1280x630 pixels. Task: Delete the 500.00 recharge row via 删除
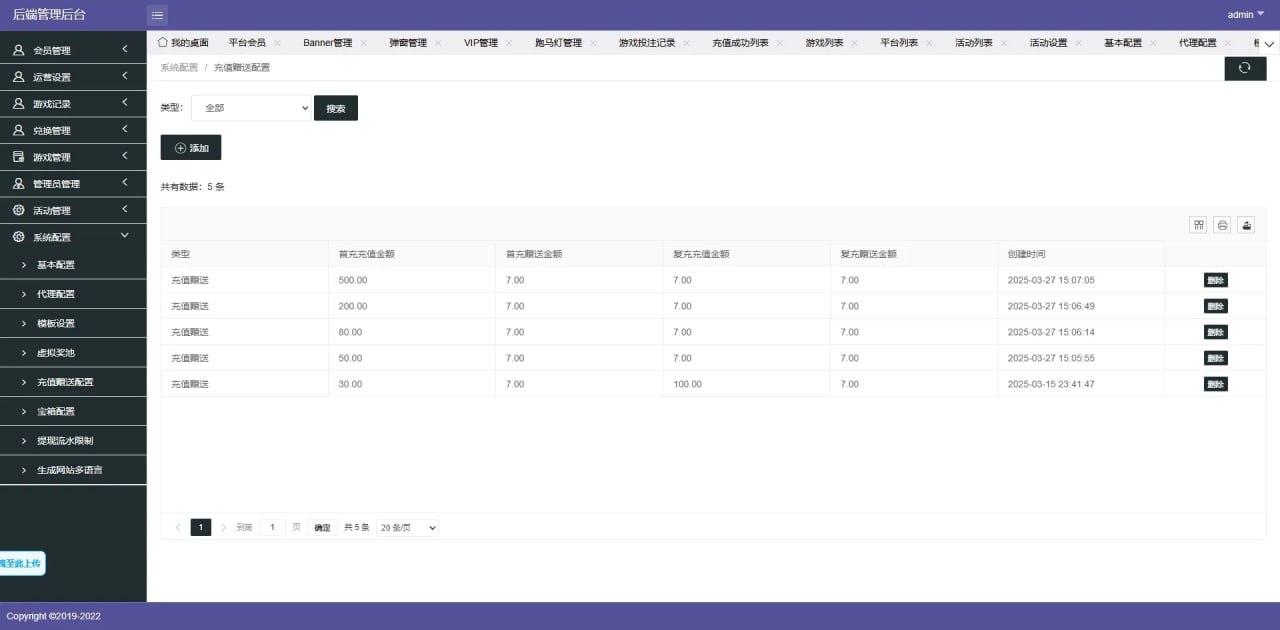click(1214, 280)
